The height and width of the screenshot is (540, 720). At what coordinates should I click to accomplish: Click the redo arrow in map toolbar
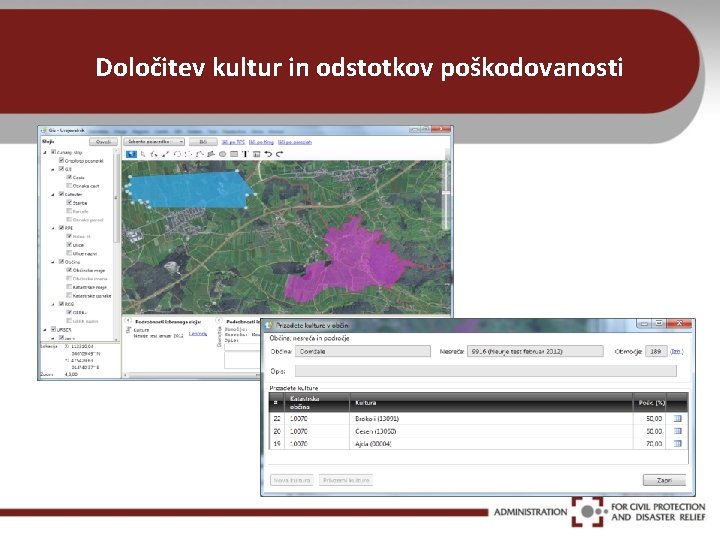tap(279, 154)
